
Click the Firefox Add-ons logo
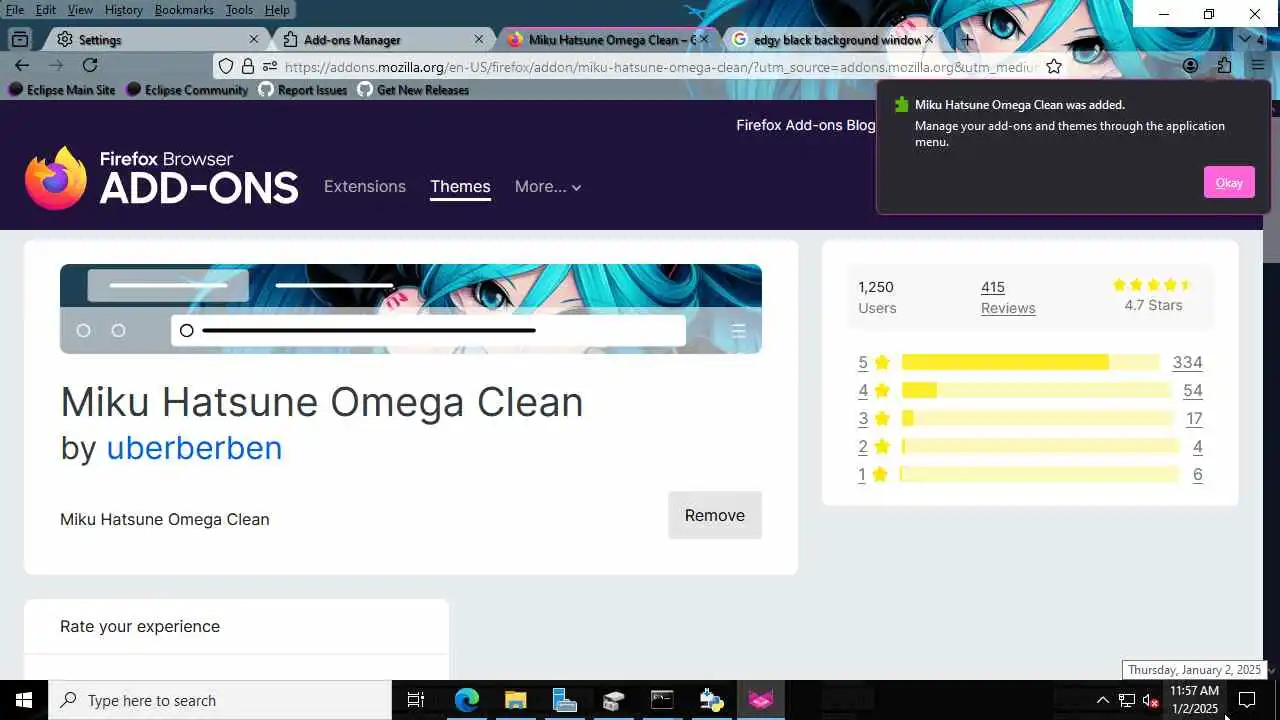click(162, 178)
